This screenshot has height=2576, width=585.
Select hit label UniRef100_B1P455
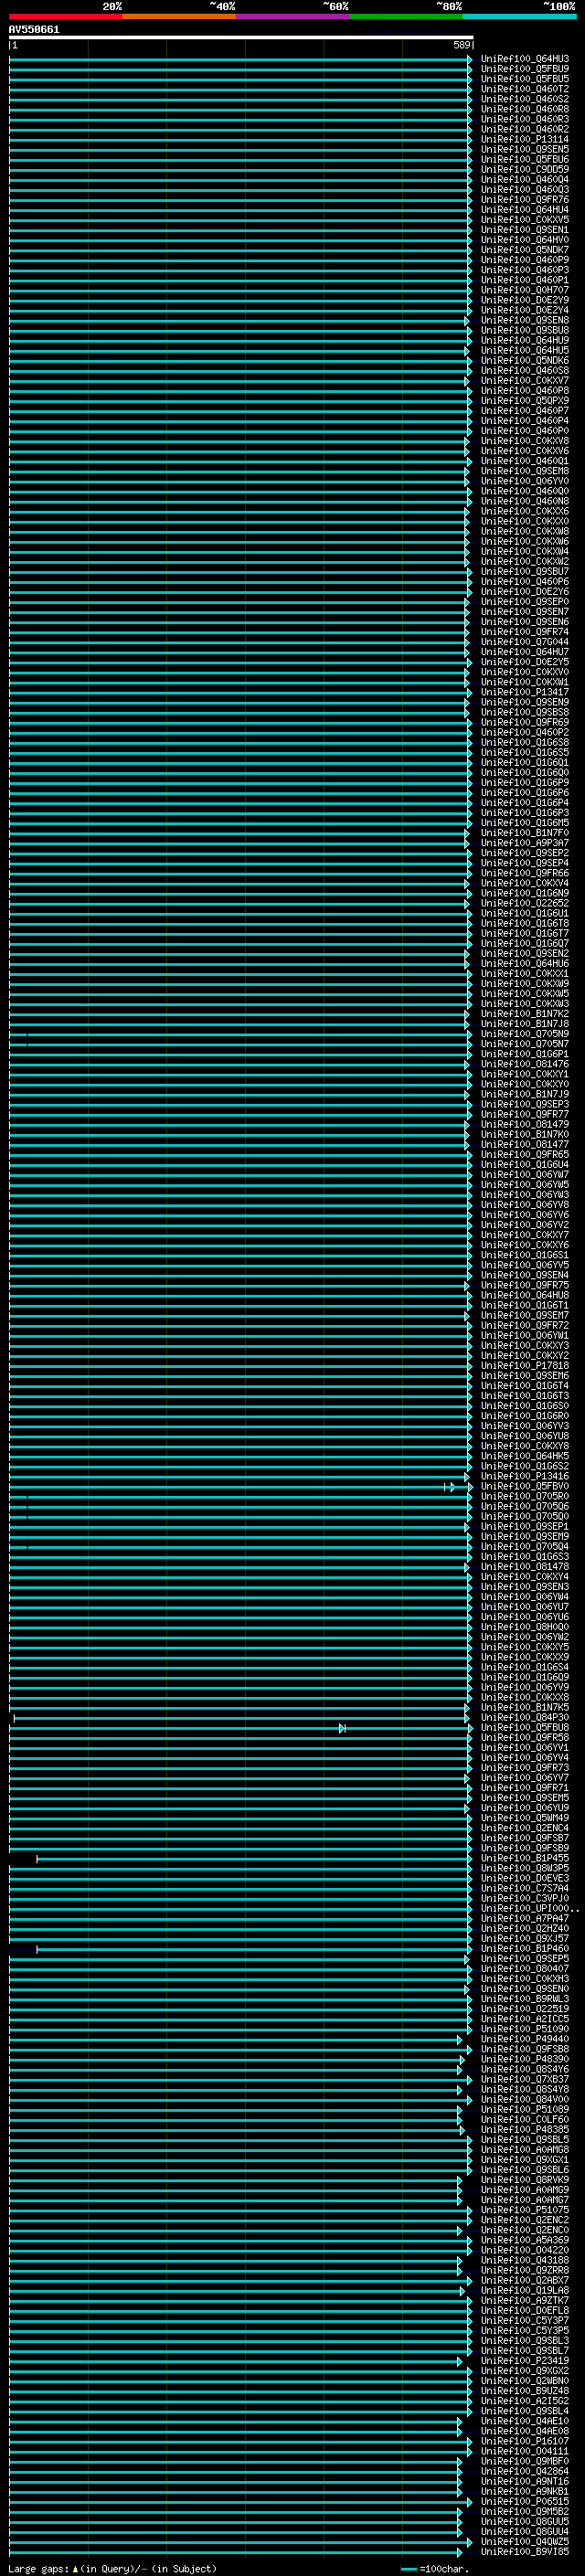pos(525,1858)
